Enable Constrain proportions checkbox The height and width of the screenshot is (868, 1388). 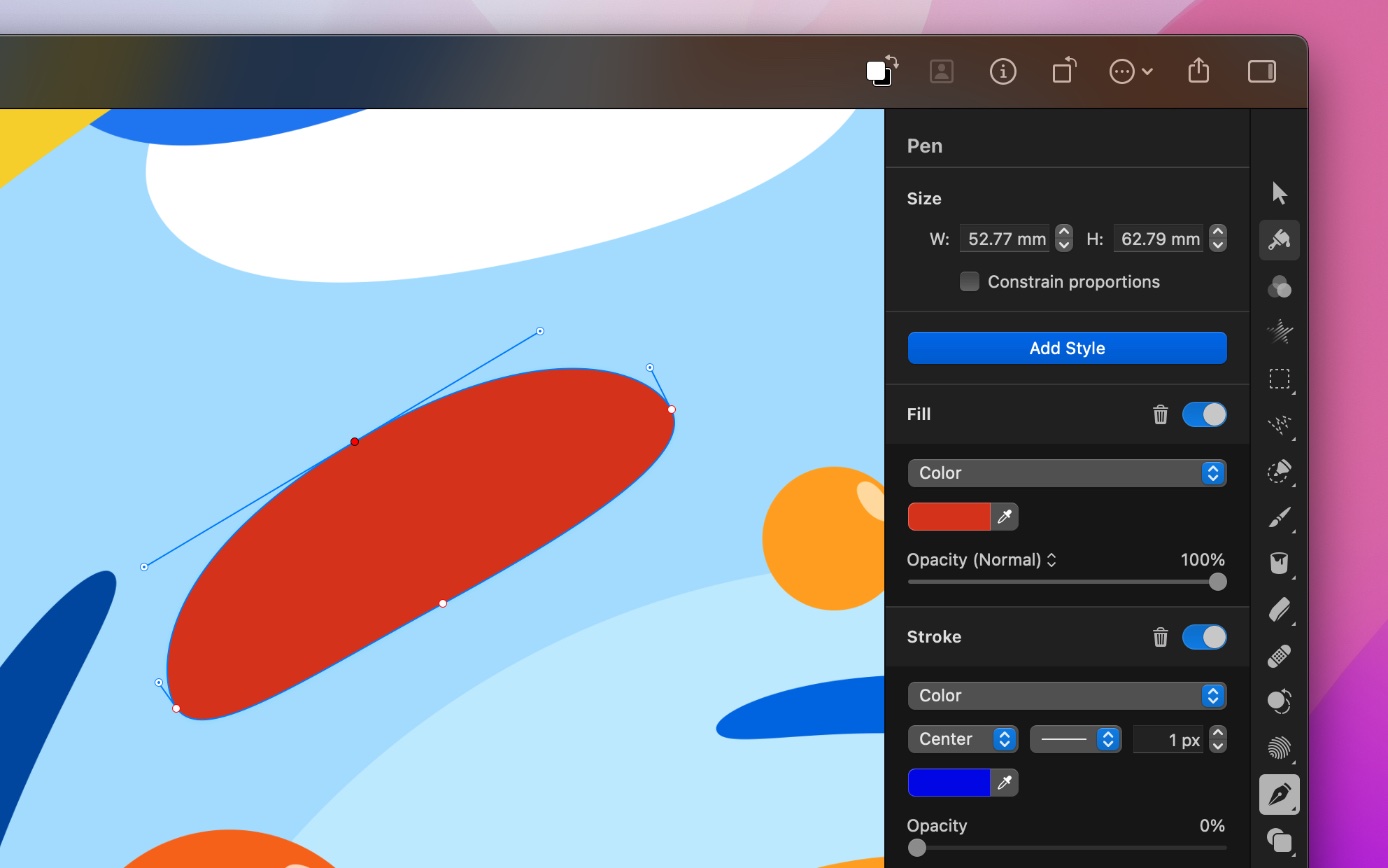click(969, 281)
